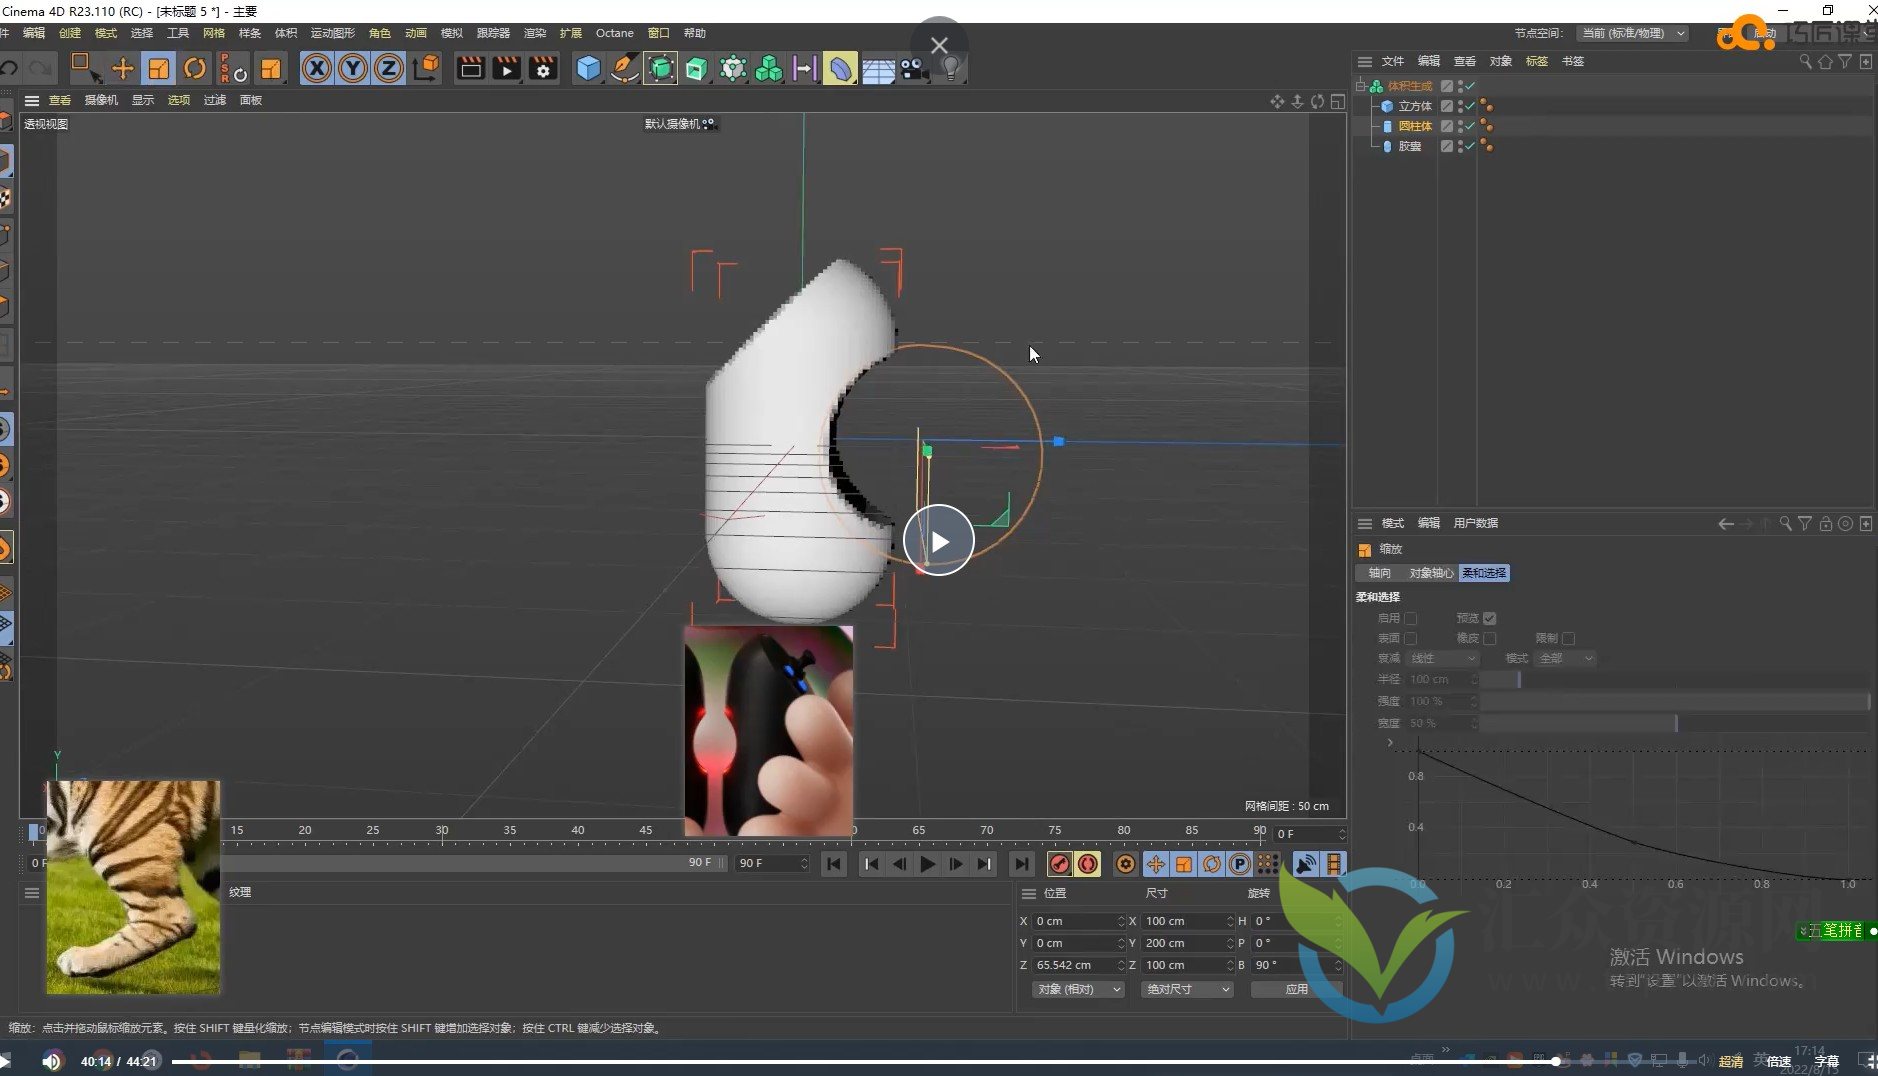
Task: Select the Cube primitive icon
Action: pos(588,68)
